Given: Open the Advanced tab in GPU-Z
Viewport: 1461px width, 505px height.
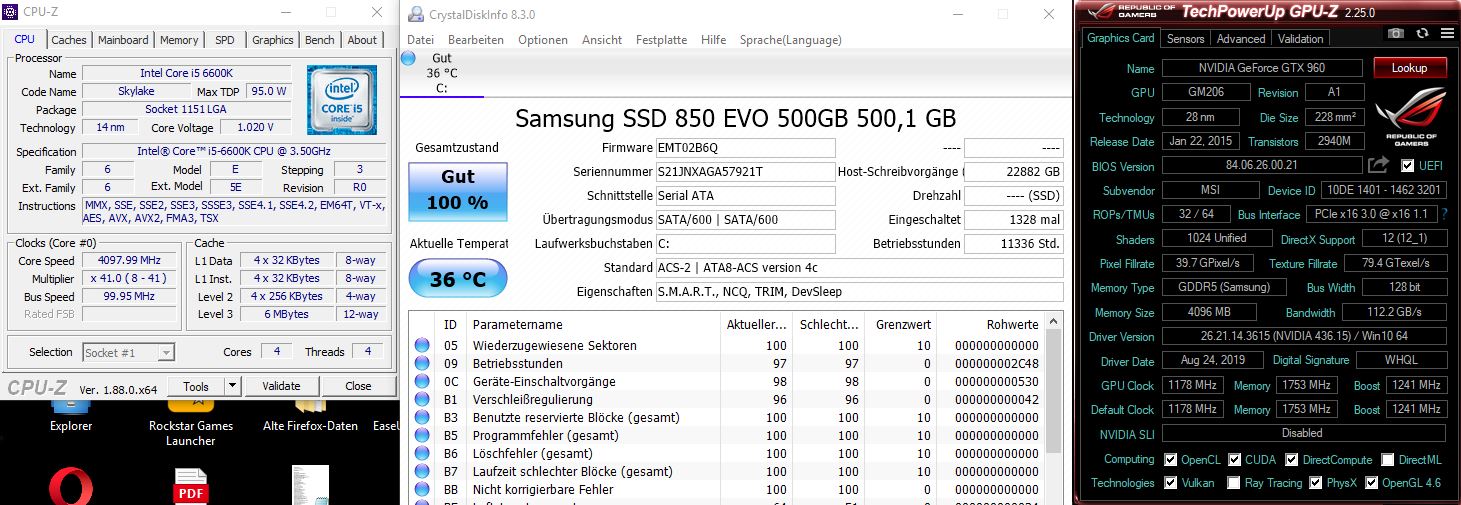Looking at the screenshot, I should click(x=1241, y=39).
